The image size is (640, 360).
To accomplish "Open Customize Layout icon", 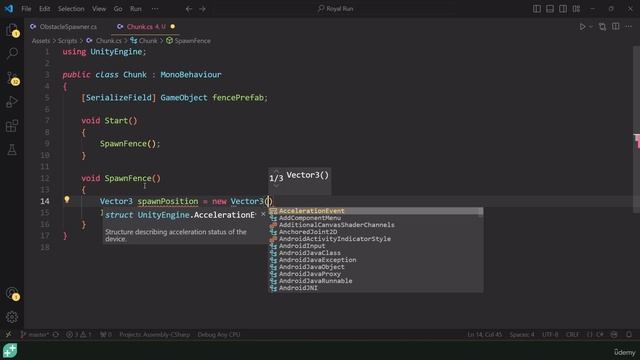I will tap(576, 9).
